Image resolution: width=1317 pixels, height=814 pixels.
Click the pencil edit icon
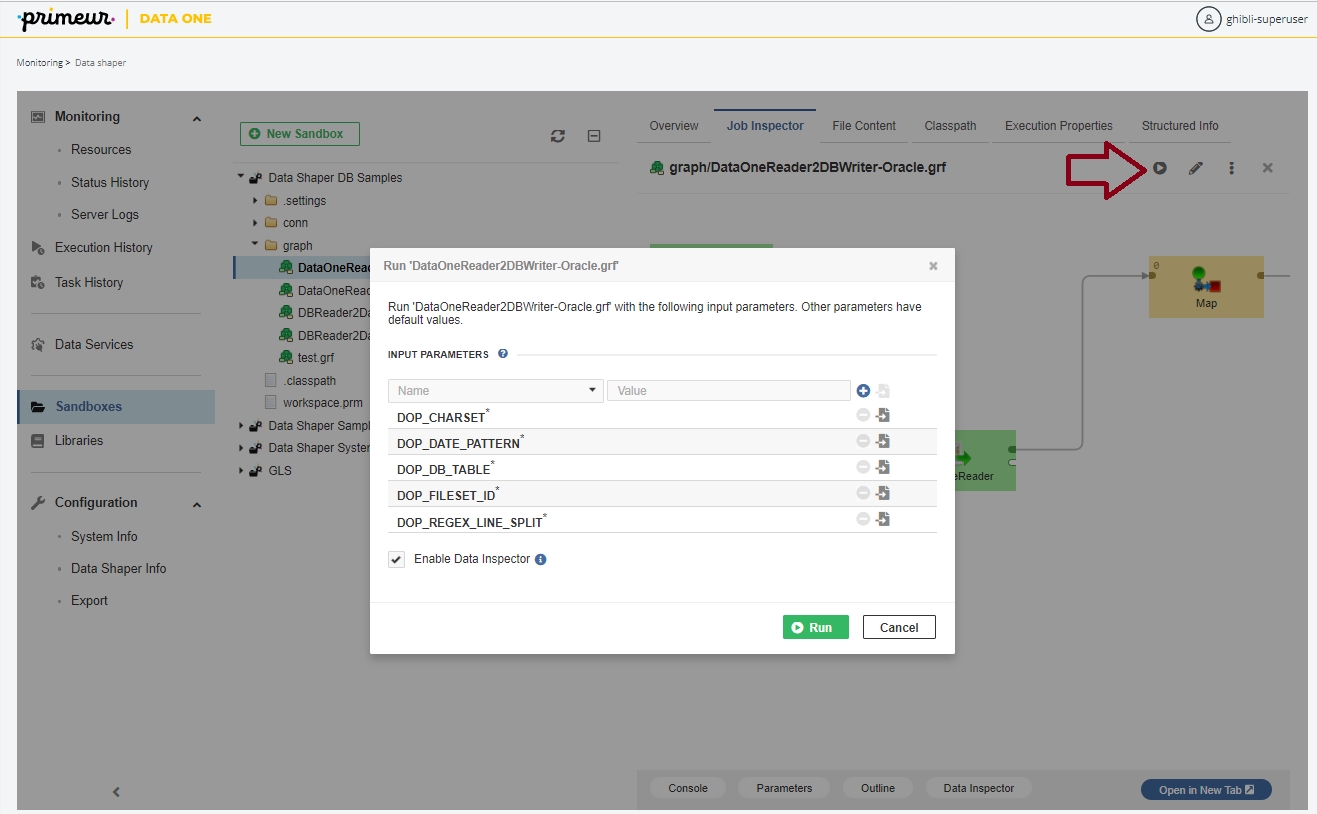pos(1195,168)
